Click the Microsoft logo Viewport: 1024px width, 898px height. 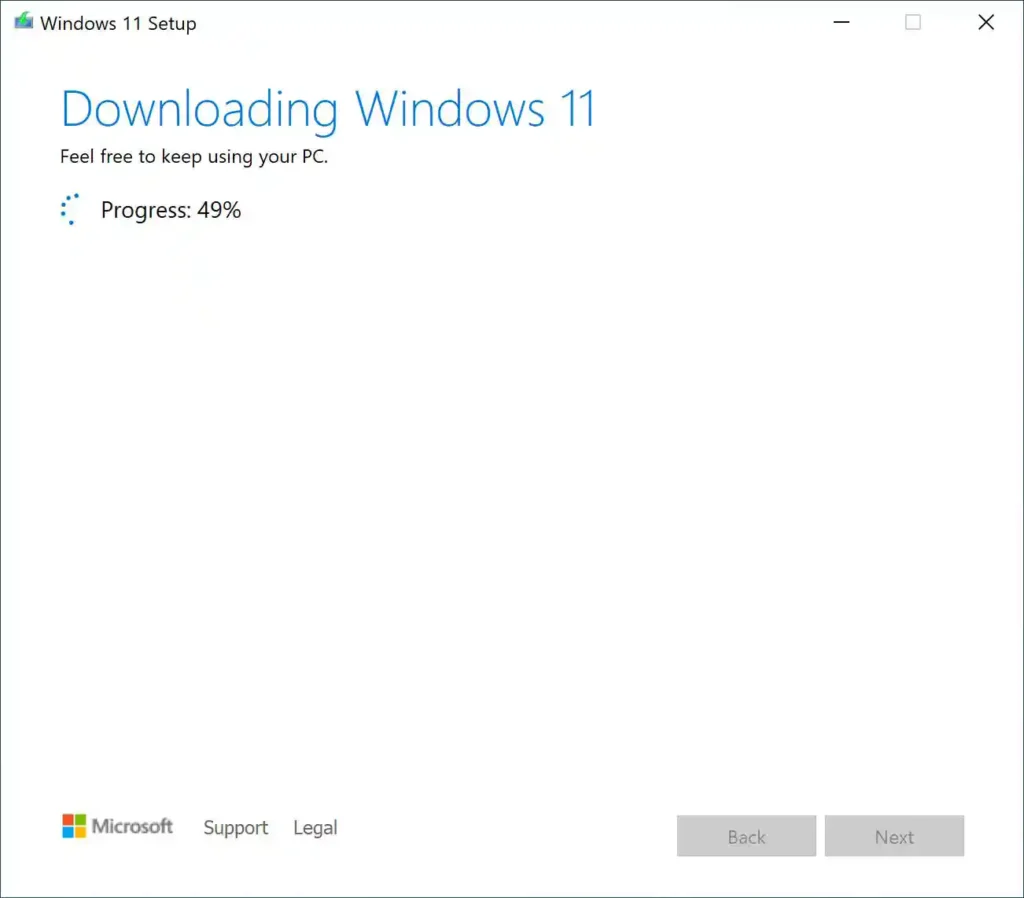pos(118,826)
